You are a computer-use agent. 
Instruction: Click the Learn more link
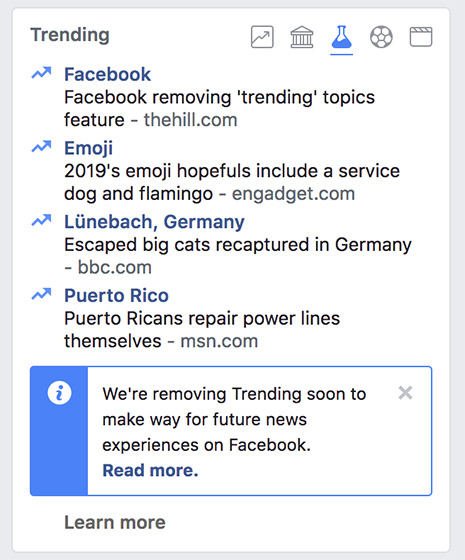tap(115, 522)
